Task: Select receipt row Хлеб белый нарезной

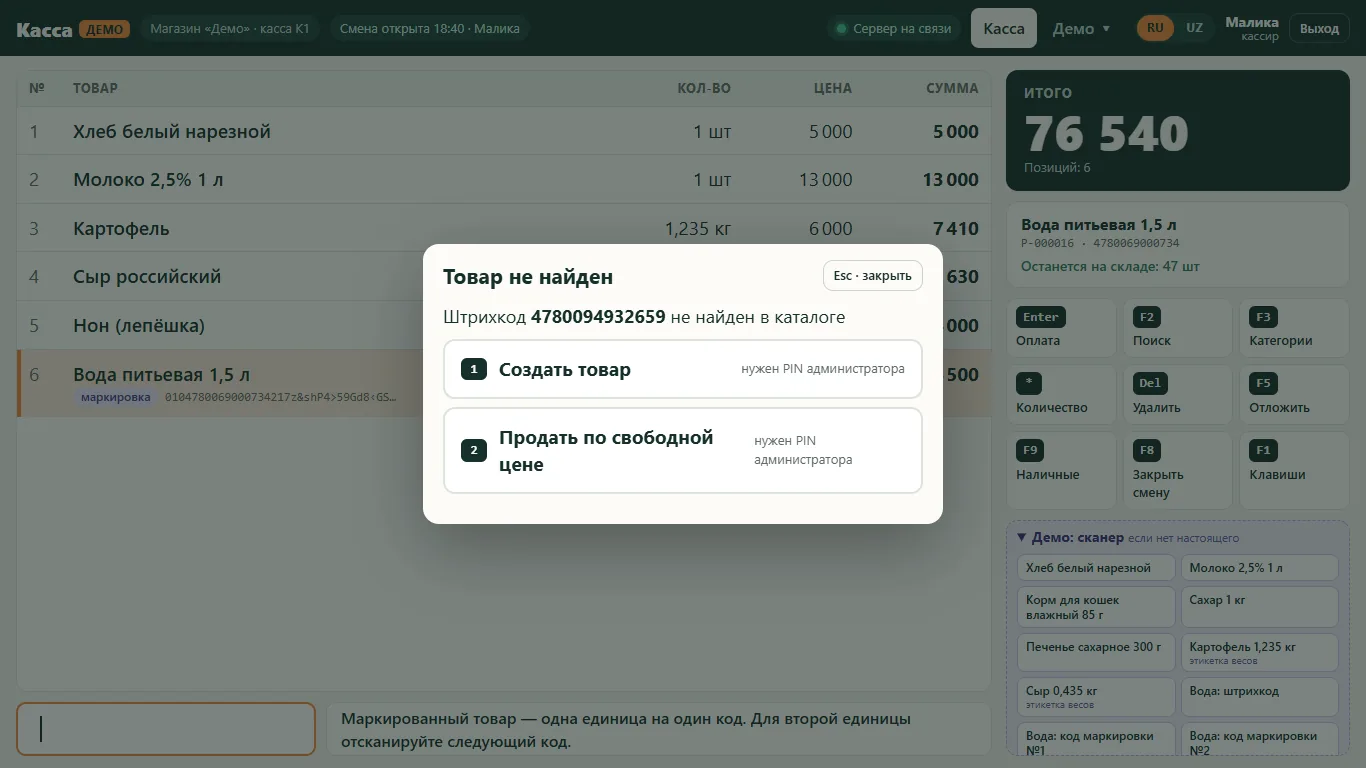Action: pyautogui.click(x=504, y=131)
